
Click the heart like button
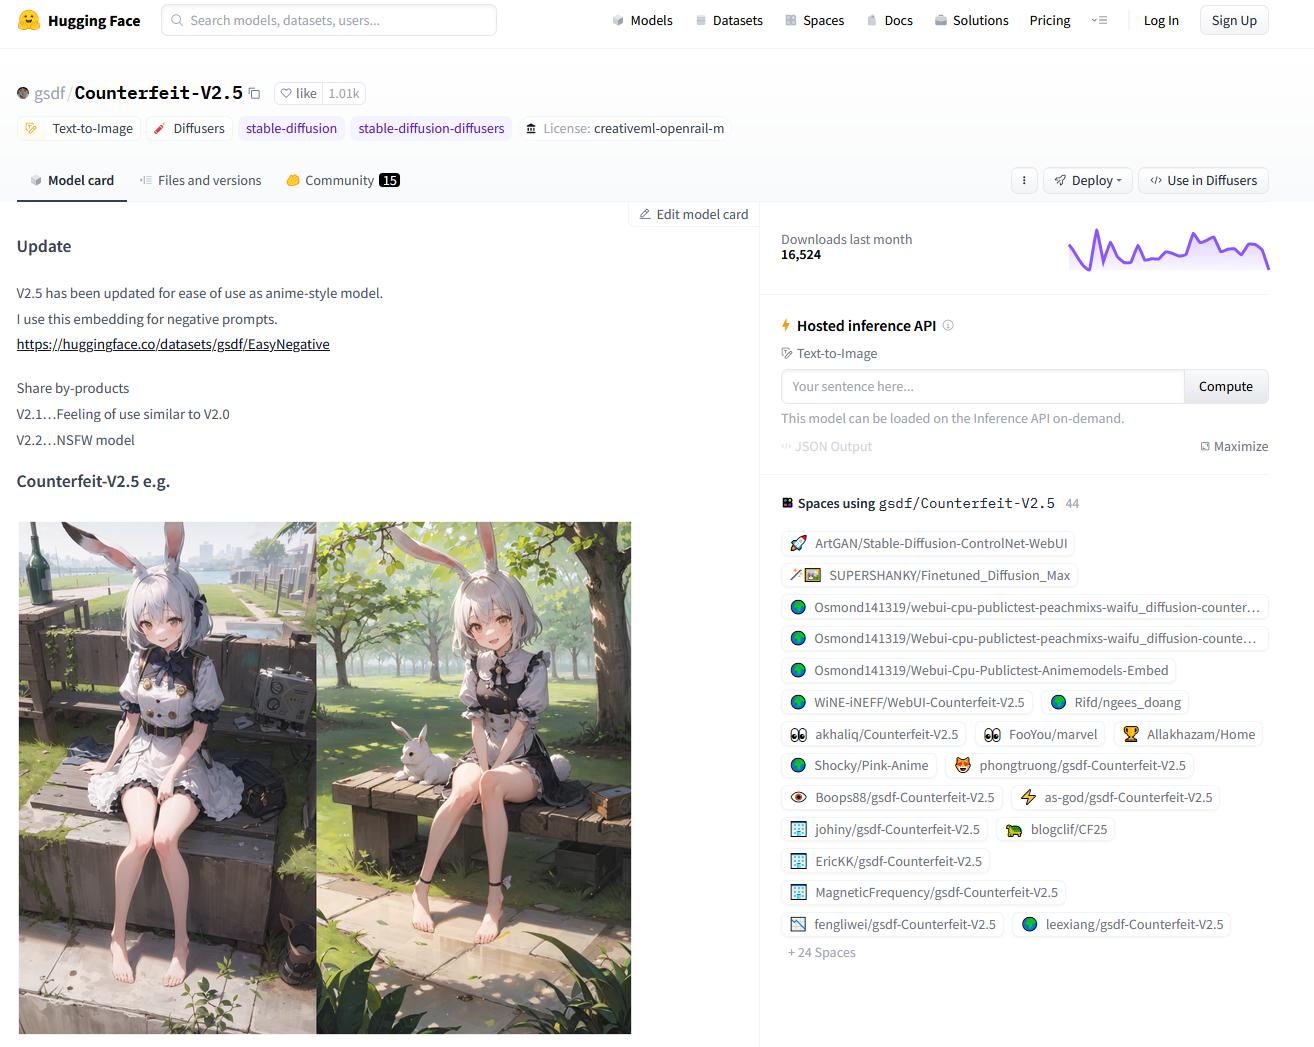click(x=298, y=94)
